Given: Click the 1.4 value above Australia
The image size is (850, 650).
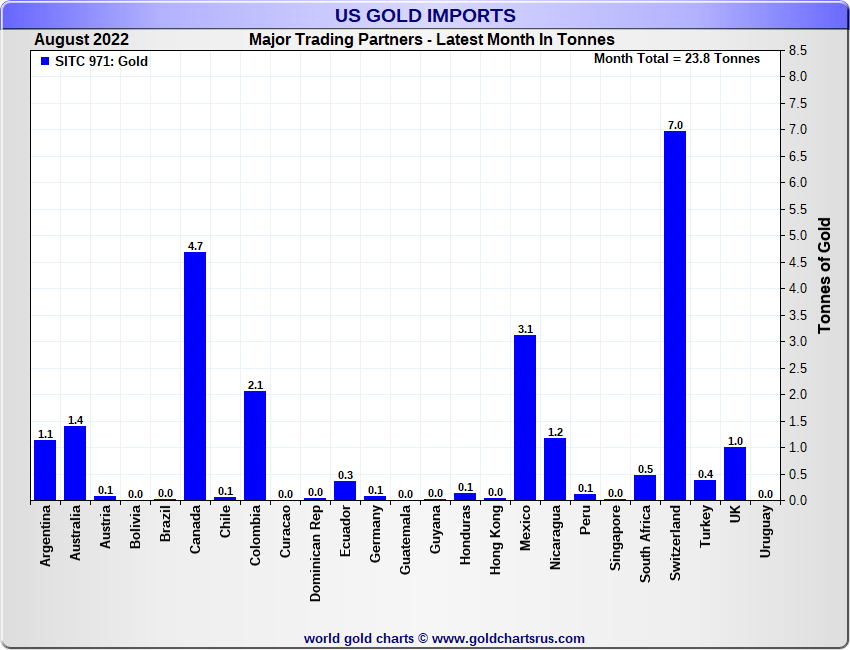Looking at the screenshot, I should pyautogui.click(x=75, y=420).
